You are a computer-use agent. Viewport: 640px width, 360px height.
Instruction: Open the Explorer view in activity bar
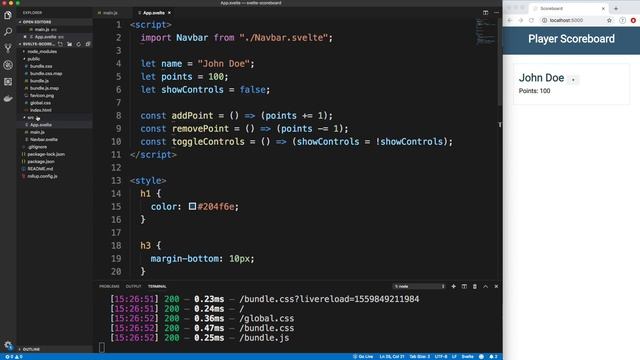tap(8, 16)
